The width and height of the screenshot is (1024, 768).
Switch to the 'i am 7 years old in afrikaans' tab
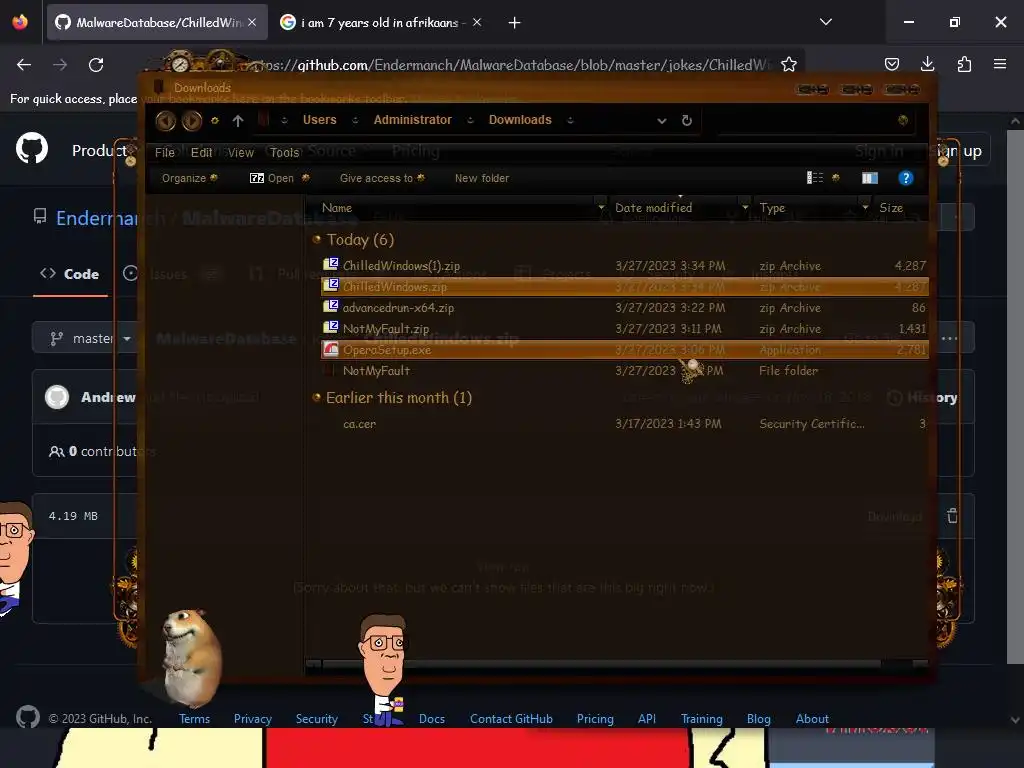(379, 22)
